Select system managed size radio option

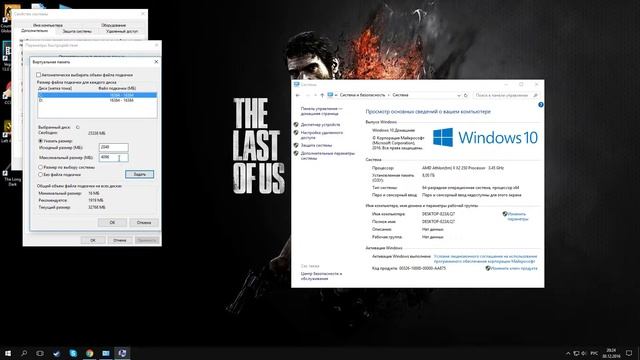pos(40,167)
